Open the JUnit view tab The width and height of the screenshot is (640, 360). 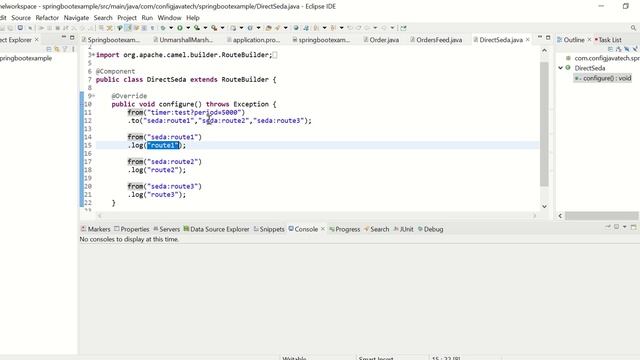(x=403, y=229)
